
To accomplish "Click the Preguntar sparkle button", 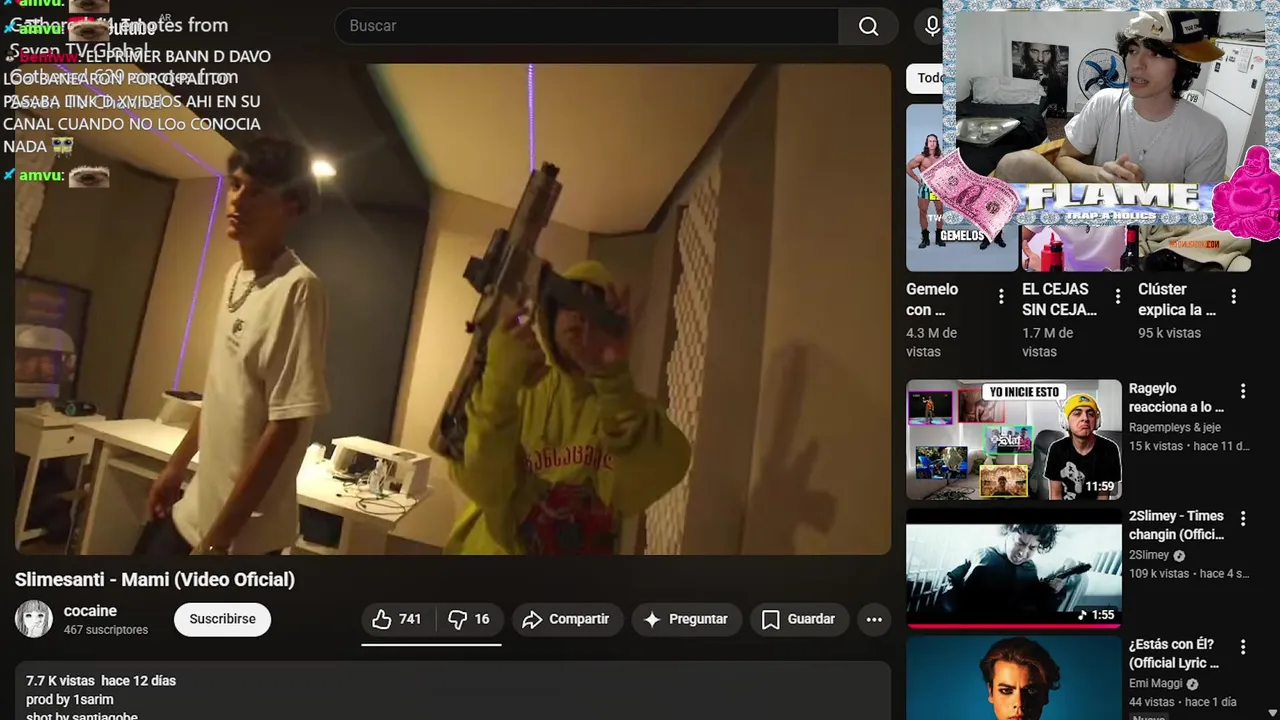I will tap(686, 619).
